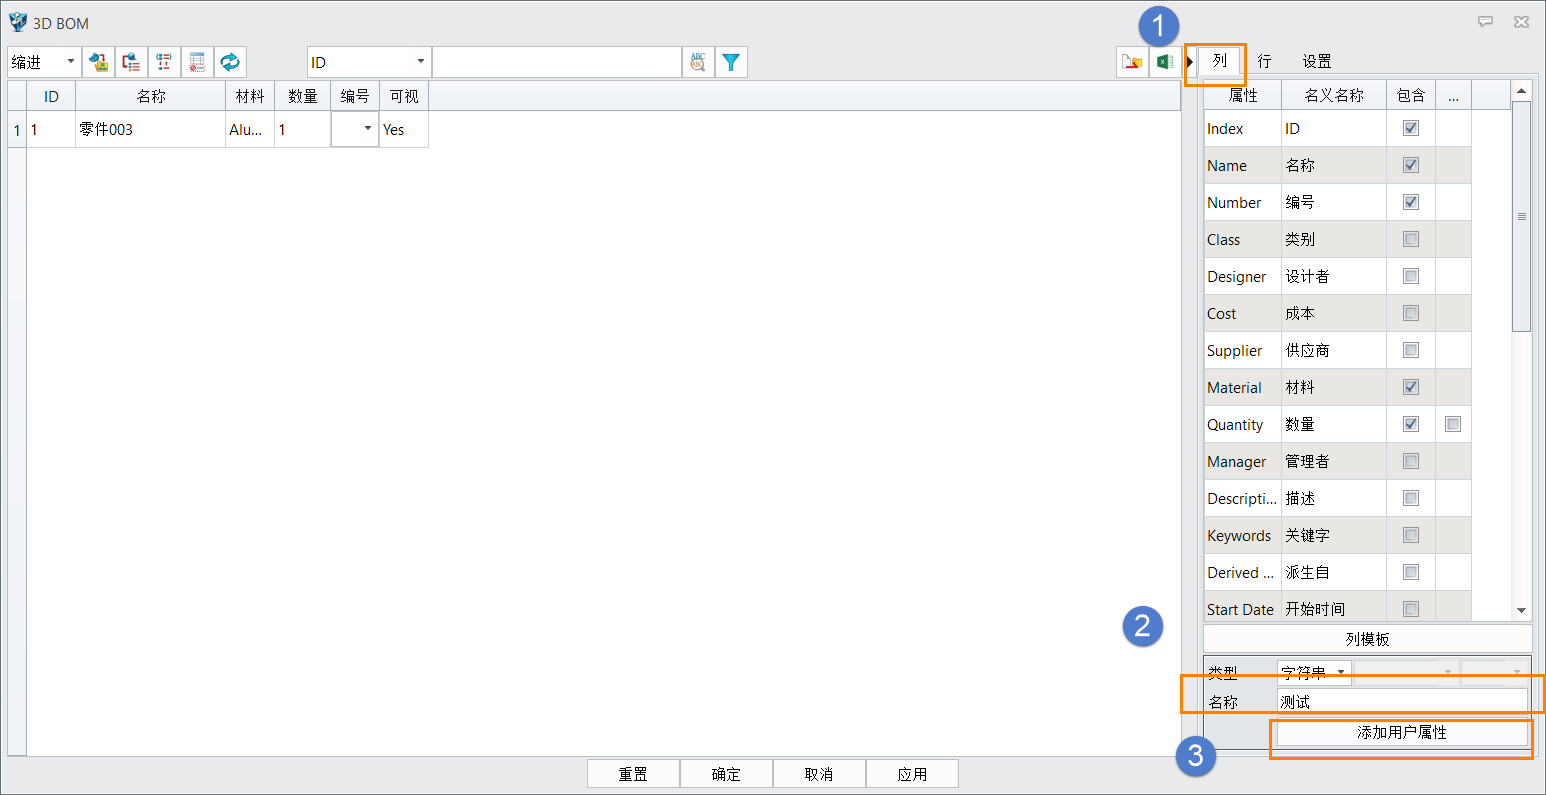Click the attribute list scrollbar thumb
This screenshot has width=1546, height=795.
[1521, 216]
